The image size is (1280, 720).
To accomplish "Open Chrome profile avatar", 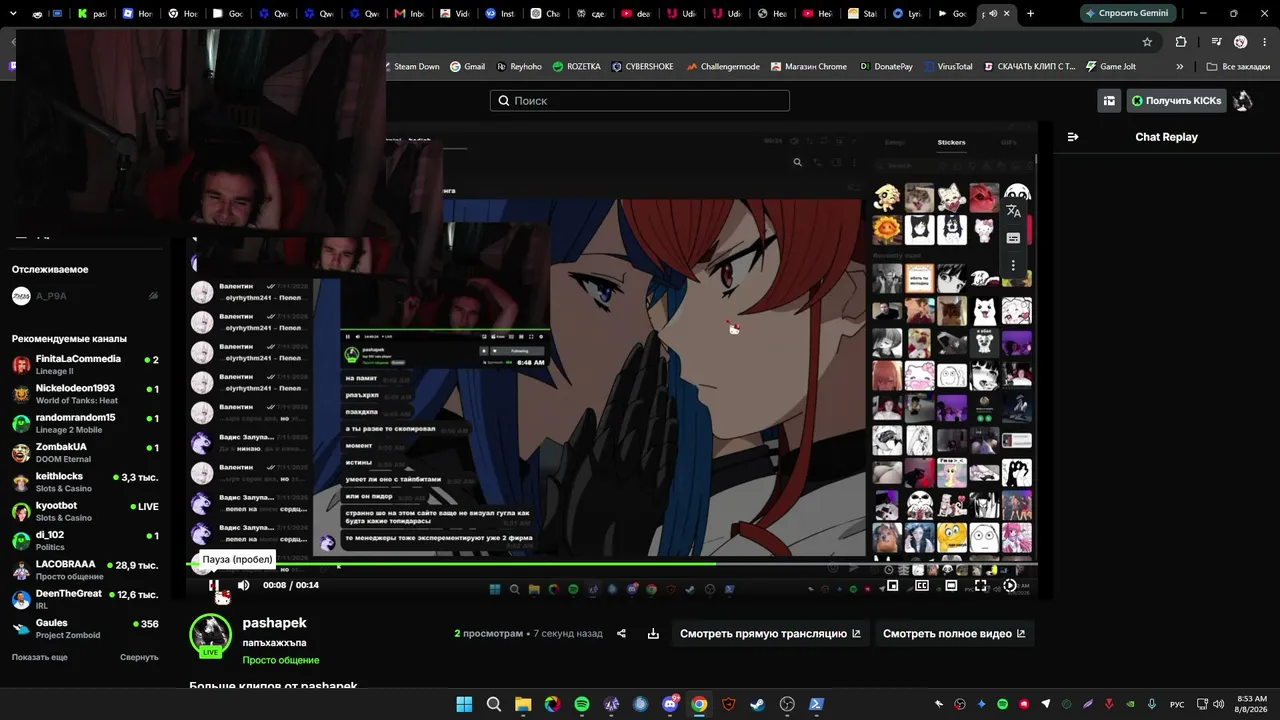I will (1241, 42).
